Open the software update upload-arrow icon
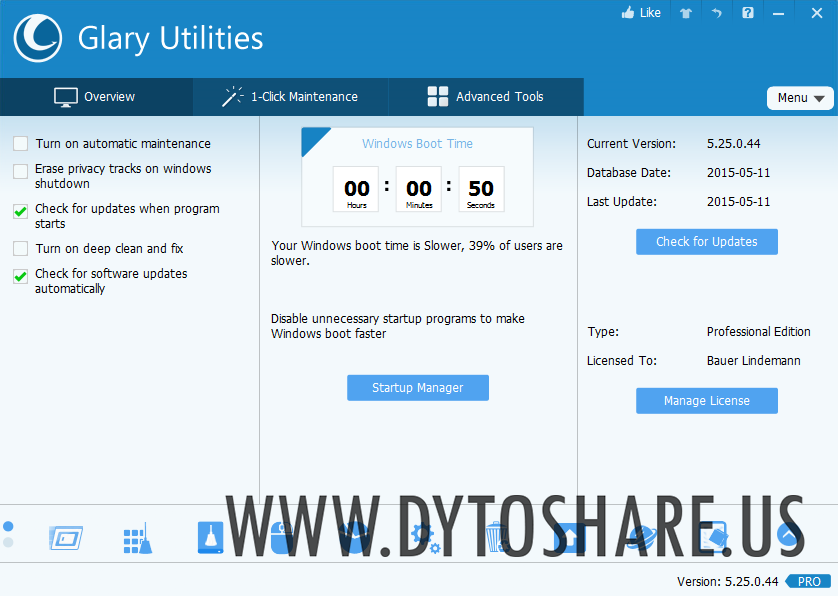Screen dimensions: 838x596 click(x=569, y=538)
